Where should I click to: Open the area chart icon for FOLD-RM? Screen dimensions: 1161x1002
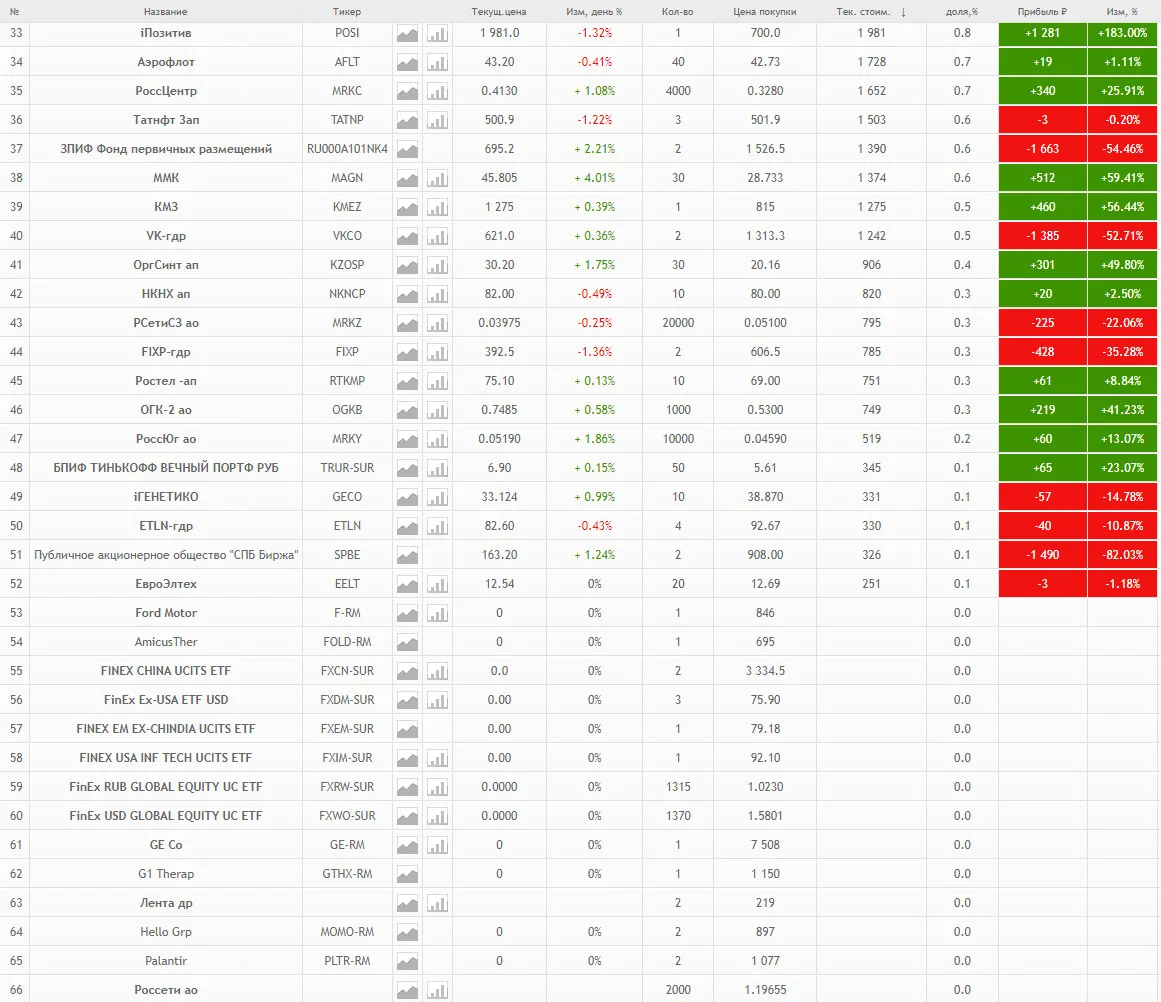click(x=407, y=642)
